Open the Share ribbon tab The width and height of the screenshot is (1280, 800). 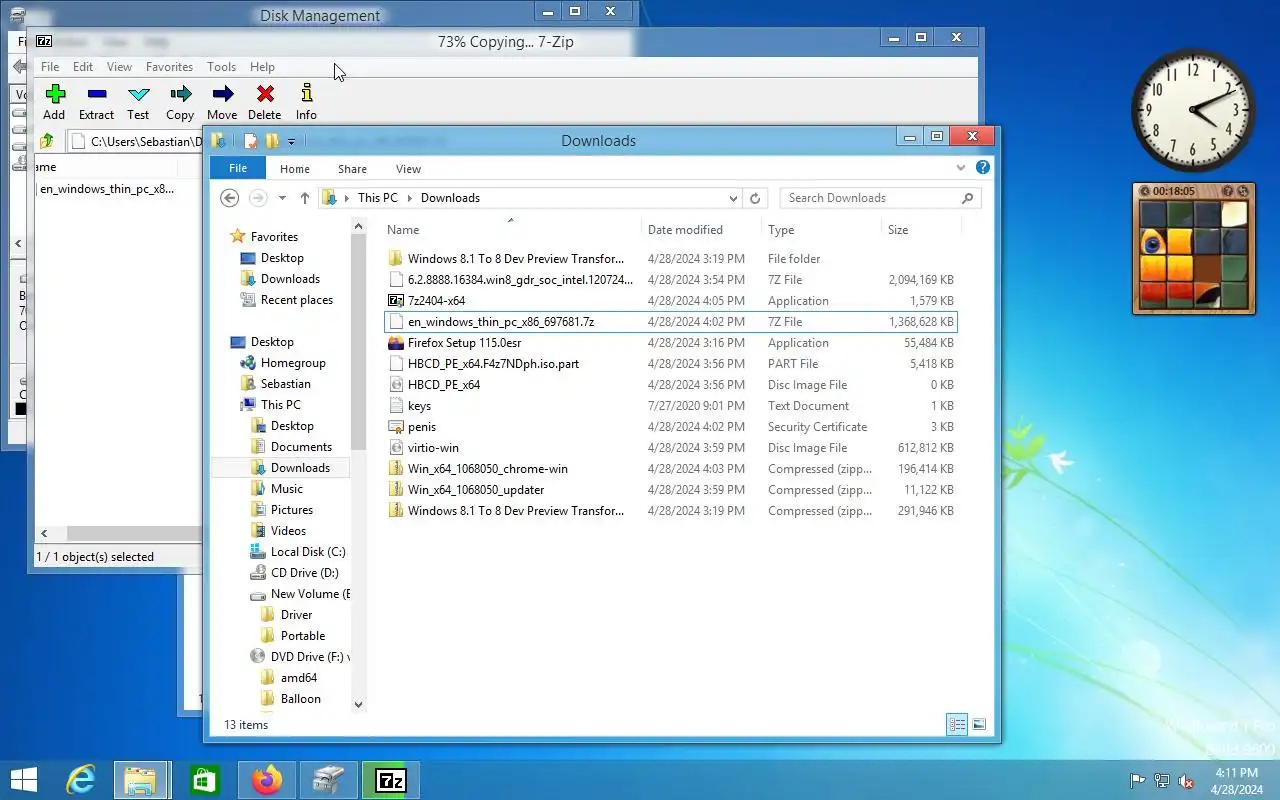click(352, 169)
